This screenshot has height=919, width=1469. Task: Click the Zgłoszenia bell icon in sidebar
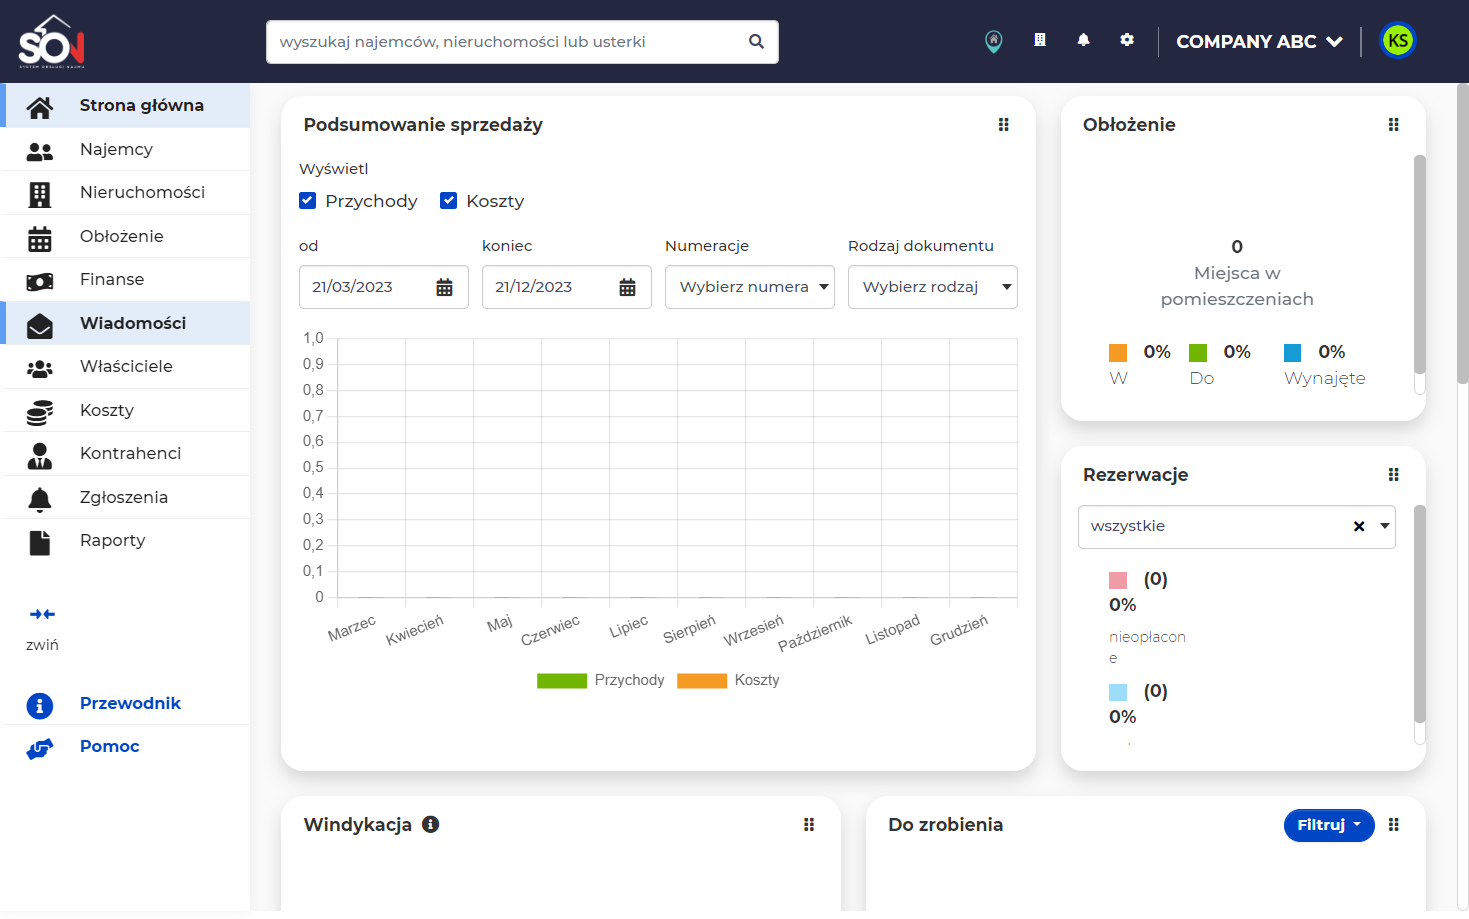(x=40, y=499)
